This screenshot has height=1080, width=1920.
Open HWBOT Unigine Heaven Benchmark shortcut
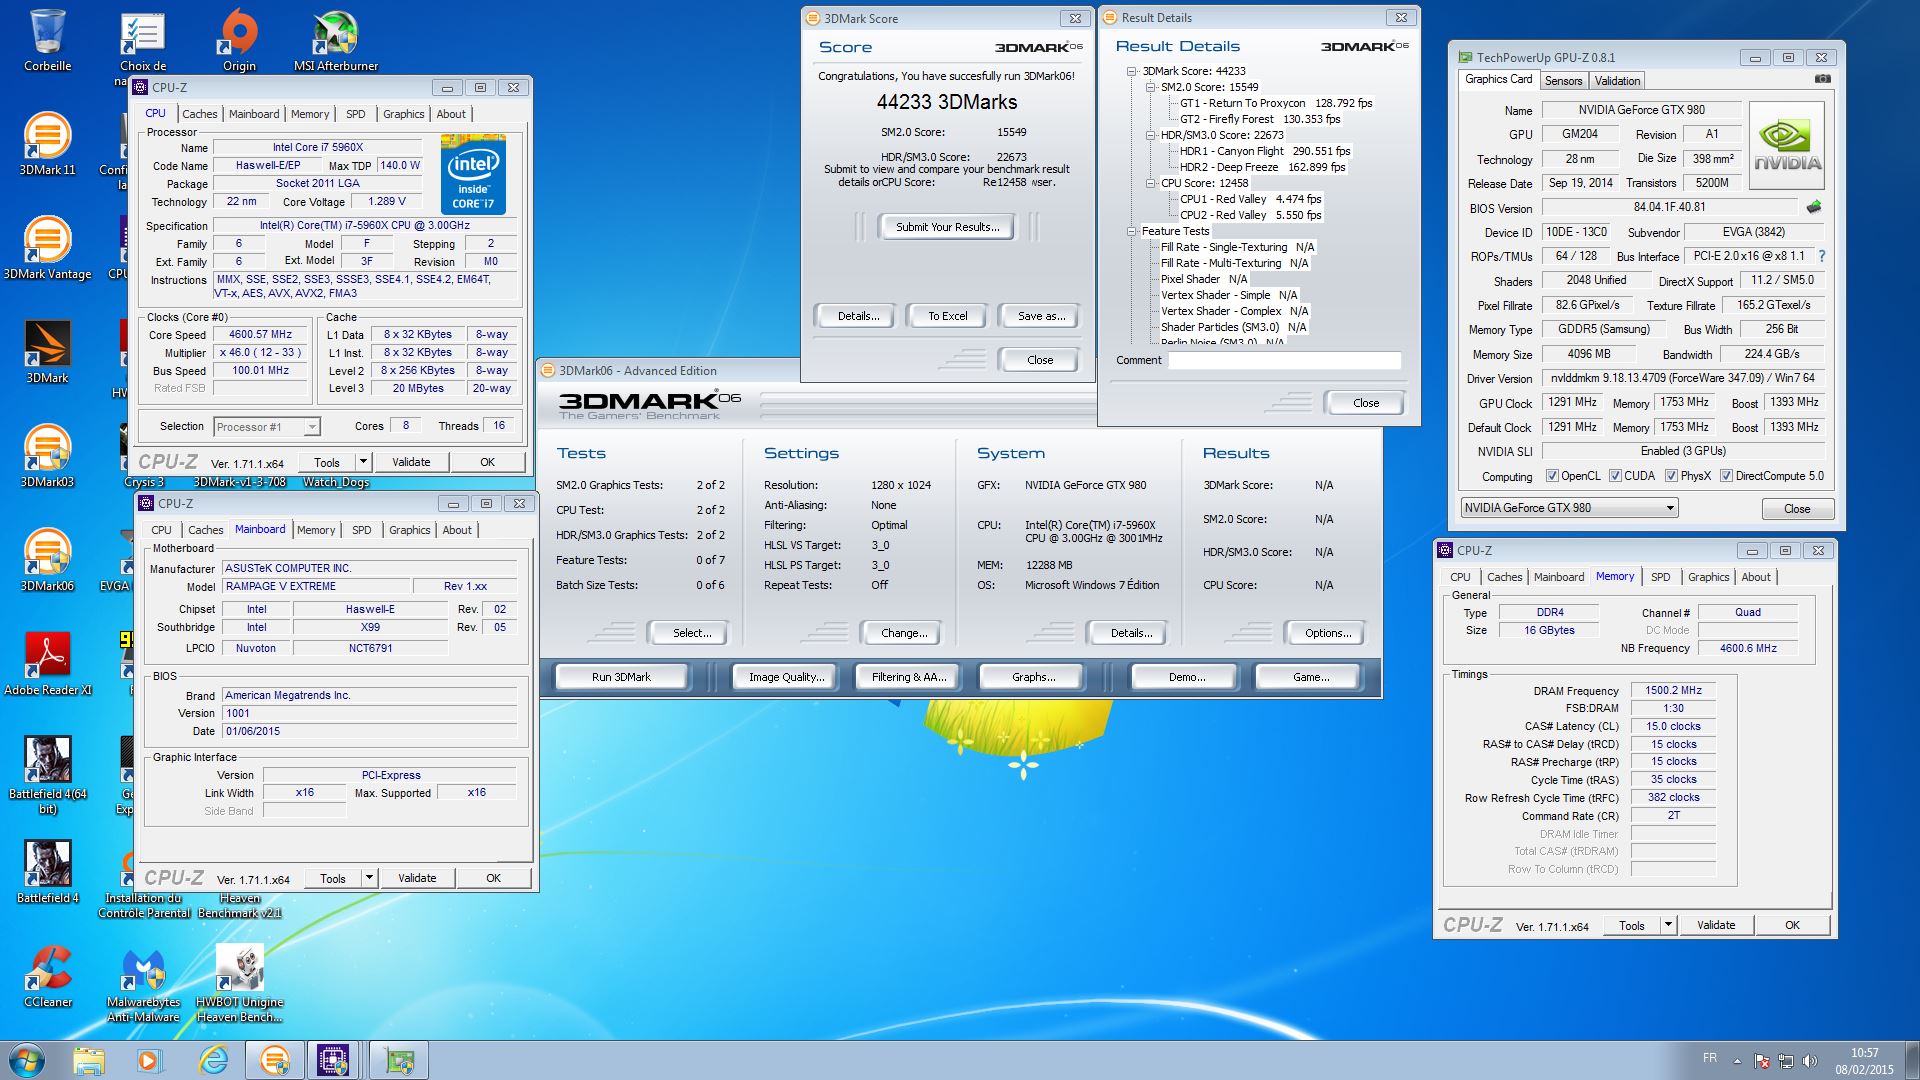[x=239, y=984]
